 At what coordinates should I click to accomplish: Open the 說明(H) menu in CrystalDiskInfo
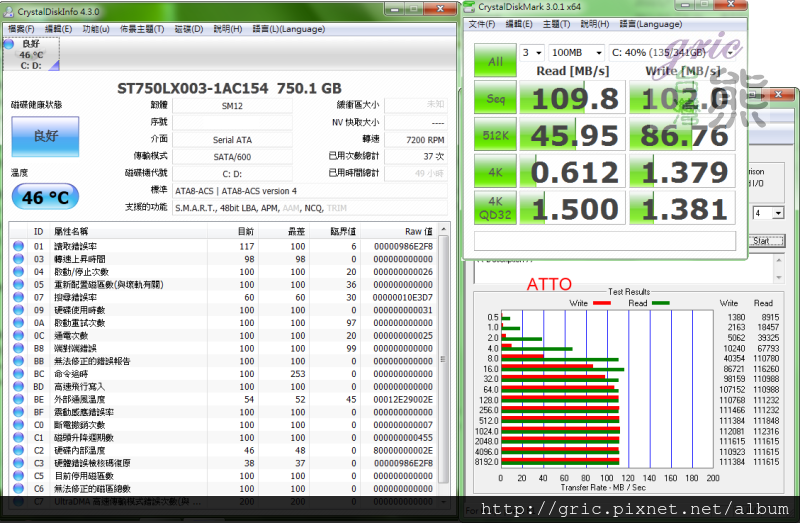pyautogui.click(x=228, y=29)
